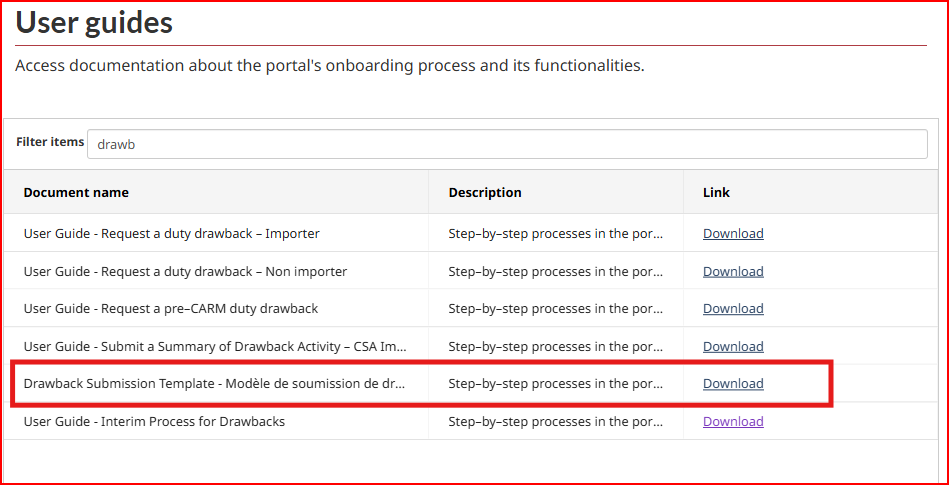The height and width of the screenshot is (485, 949).
Task: Click the Description column header
Action: (x=484, y=192)
